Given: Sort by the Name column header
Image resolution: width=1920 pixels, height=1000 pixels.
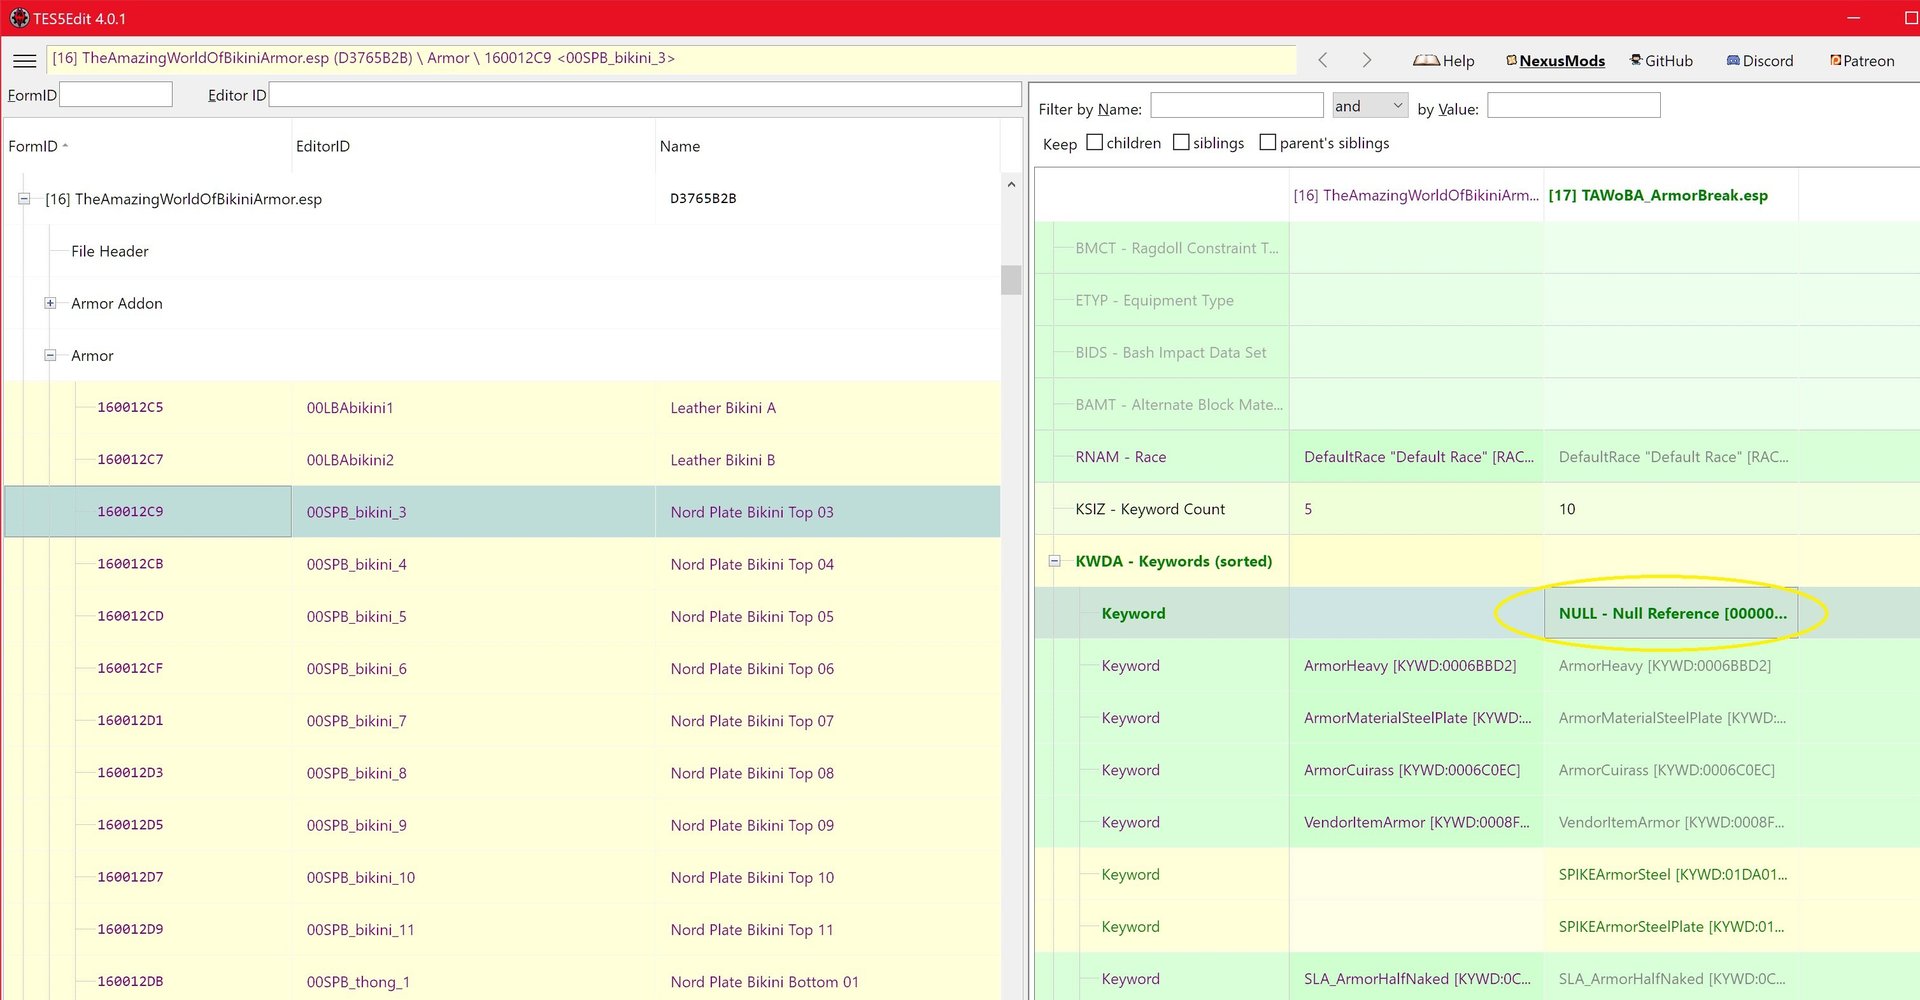Looking at the screenshot, I should 828,146.
